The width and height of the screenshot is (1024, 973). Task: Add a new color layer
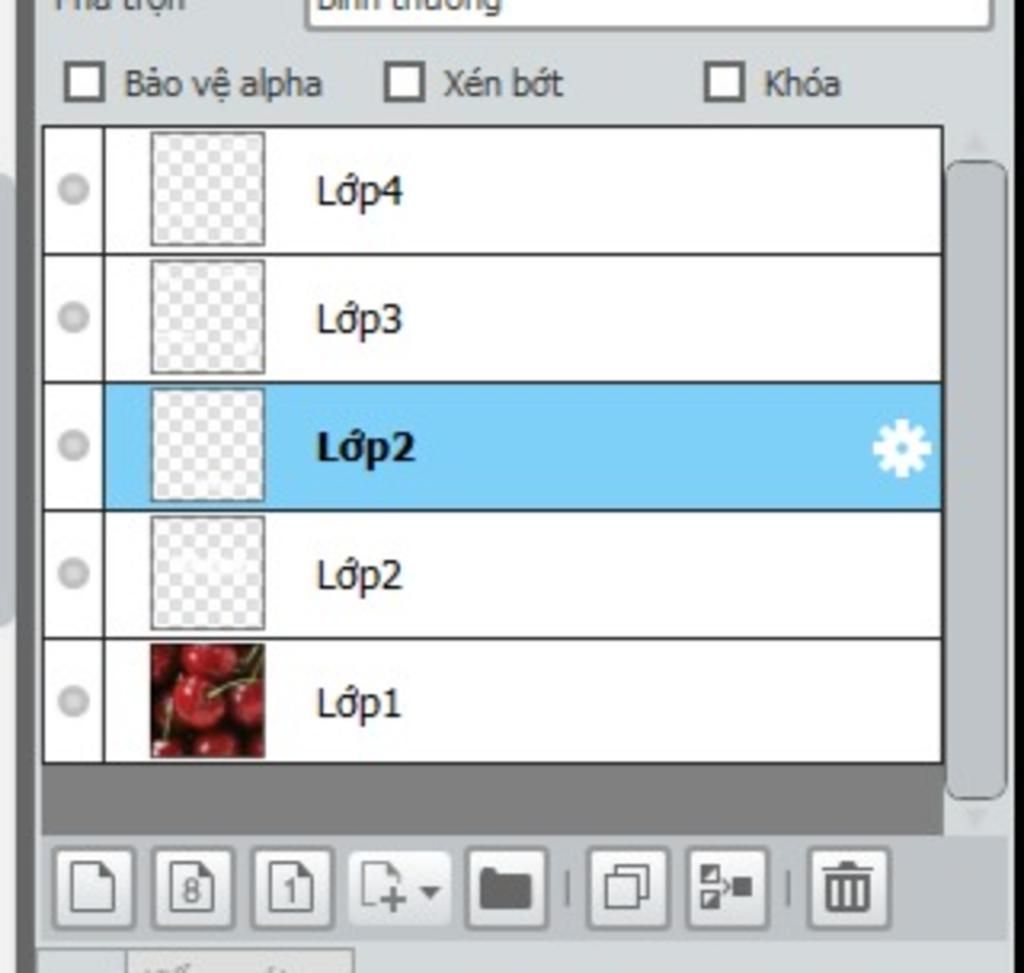click(x=94, y=888)
